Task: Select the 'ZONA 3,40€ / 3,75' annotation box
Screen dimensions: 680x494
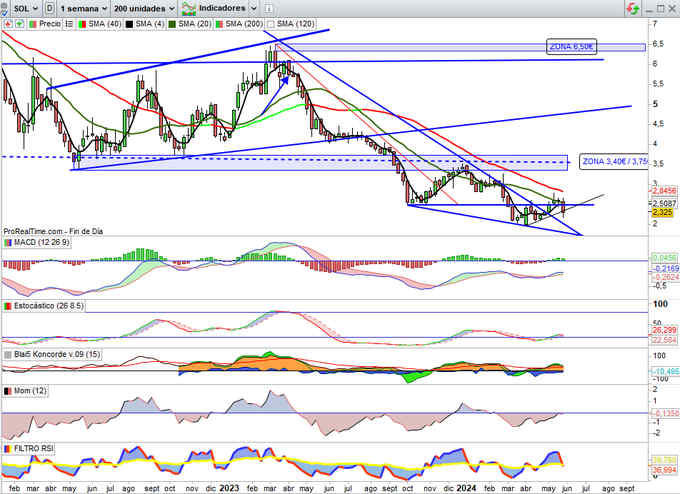Action: click(x=614, y=161)
